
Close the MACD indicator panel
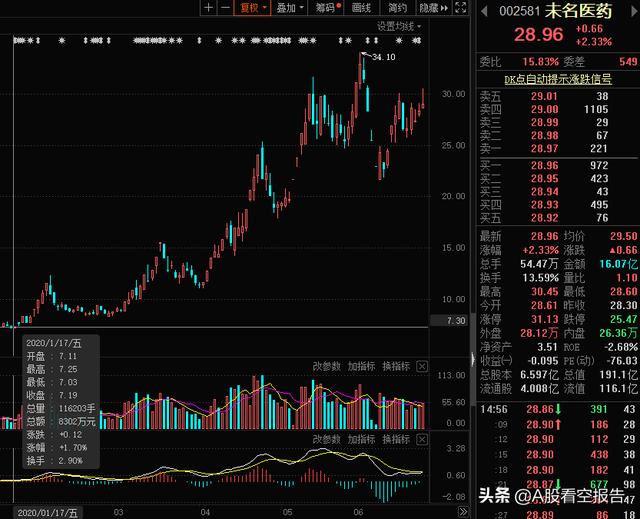(x=422, y=439)
